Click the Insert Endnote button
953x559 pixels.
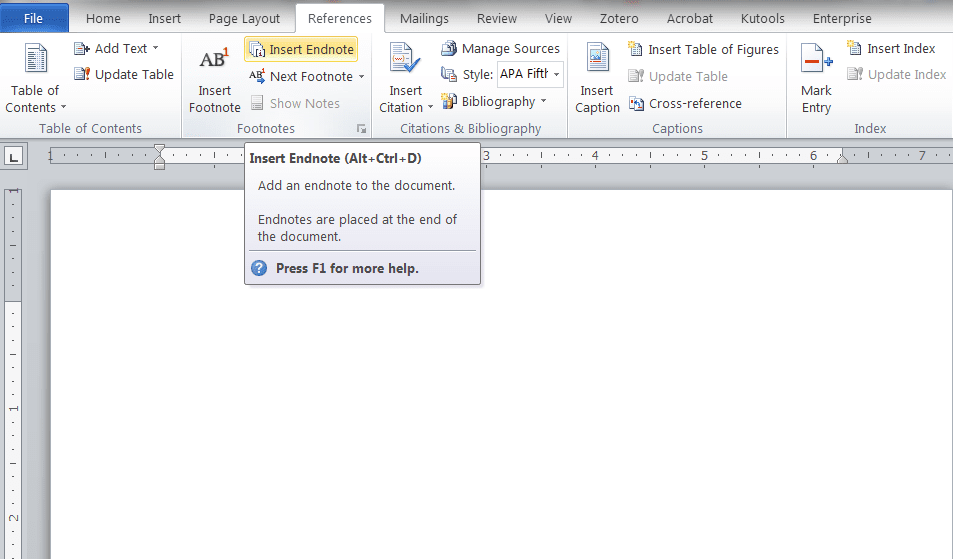point(301,49)
